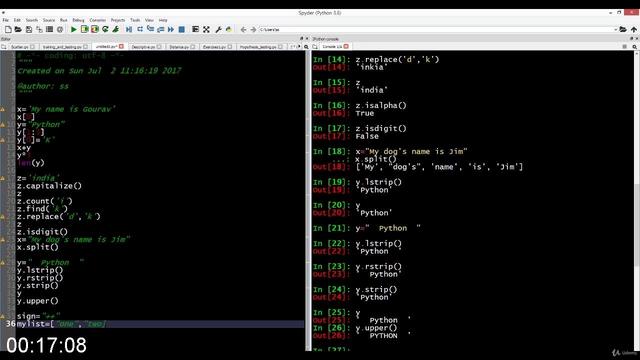Expand the working directory dropdown
Viewport: 640px width, 360px height.
tap(616, 29)
